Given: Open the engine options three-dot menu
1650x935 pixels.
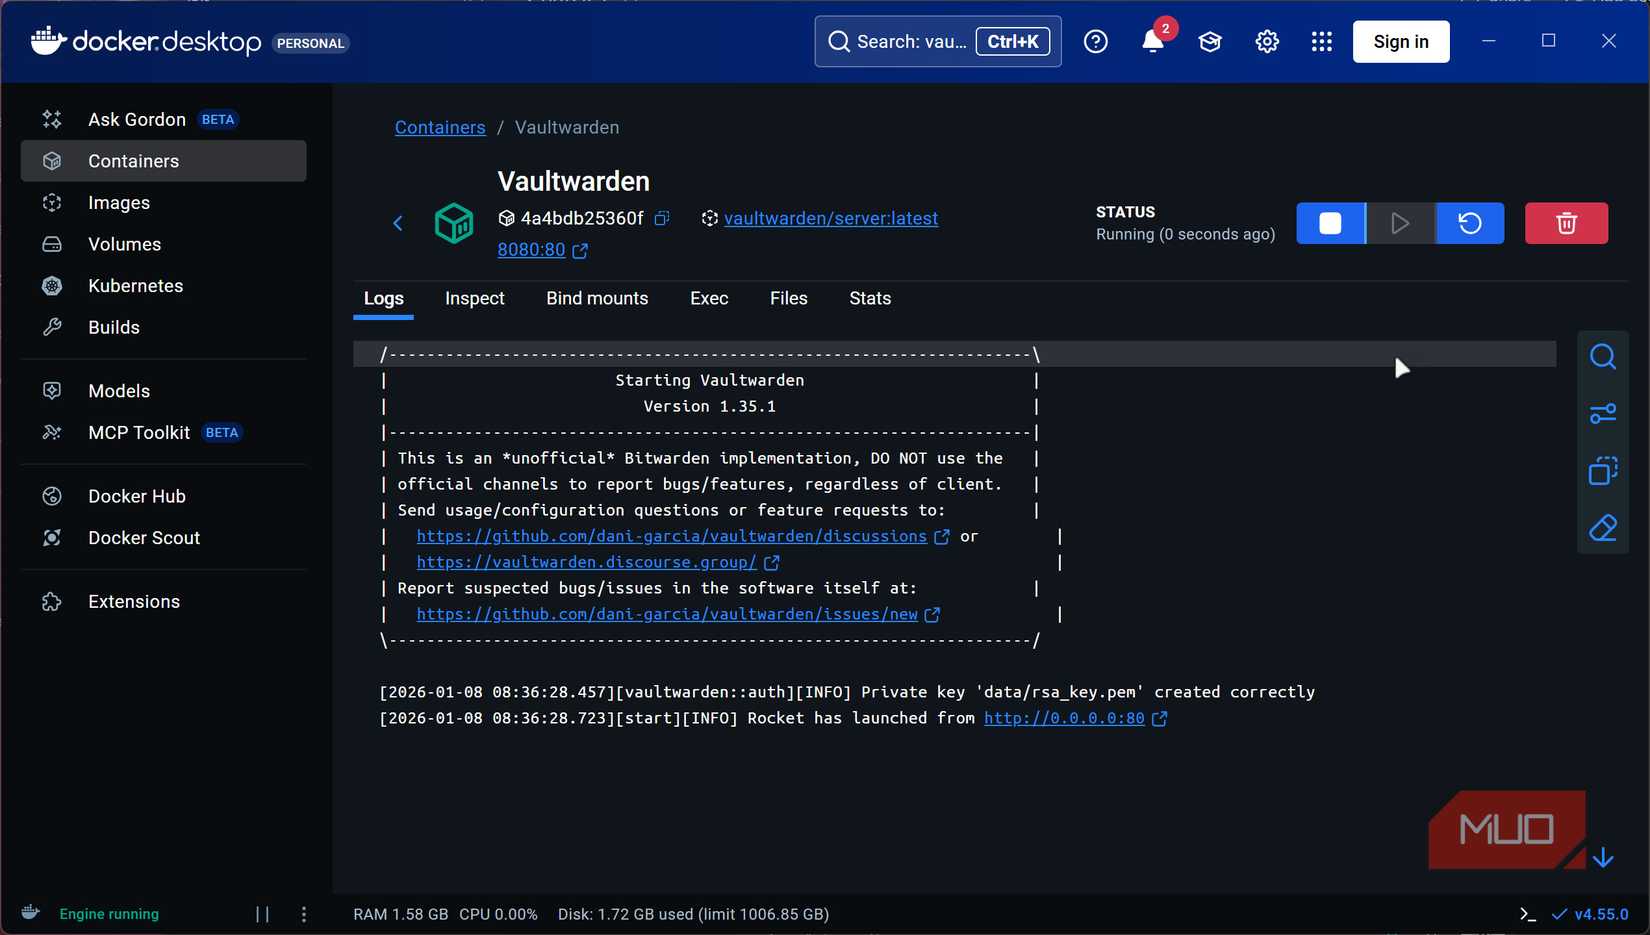Looking at the screenshot, I should [x=304, y=914].
